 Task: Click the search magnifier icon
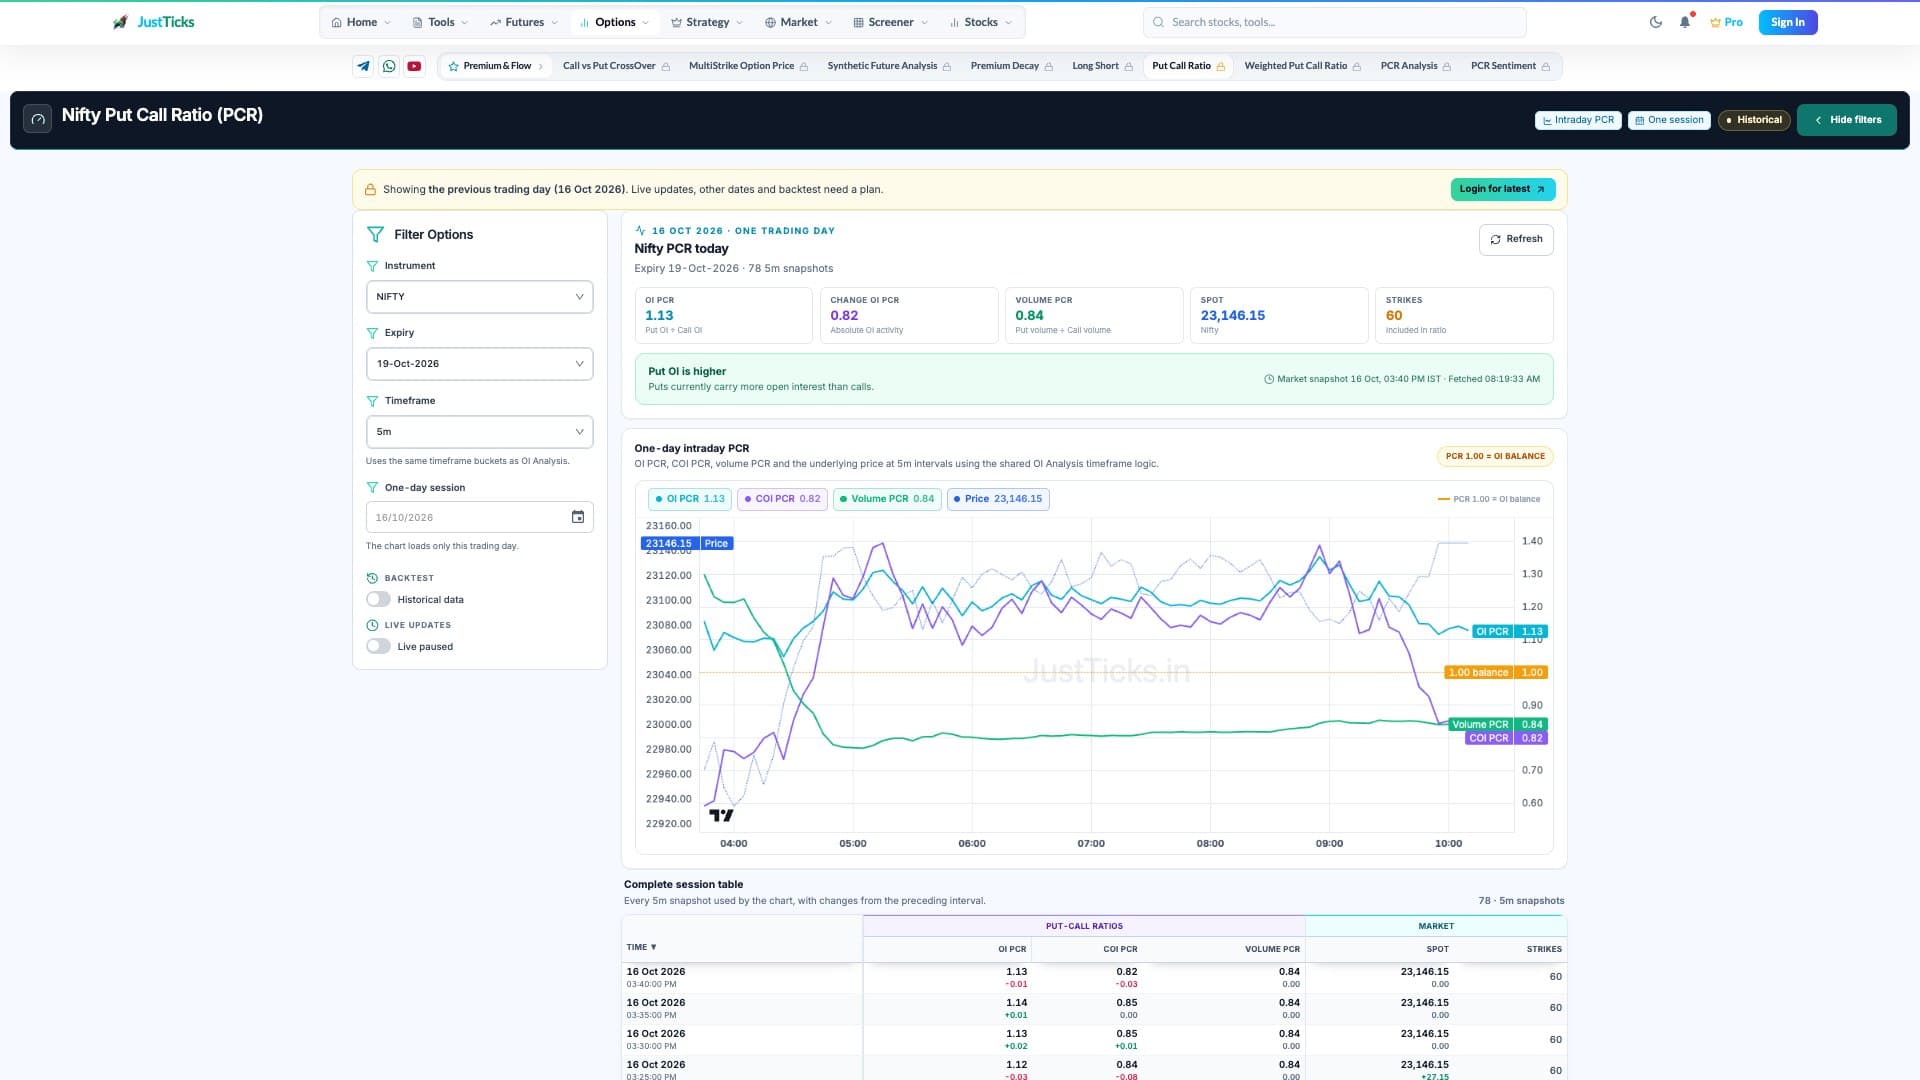[x=1158, y=22]
